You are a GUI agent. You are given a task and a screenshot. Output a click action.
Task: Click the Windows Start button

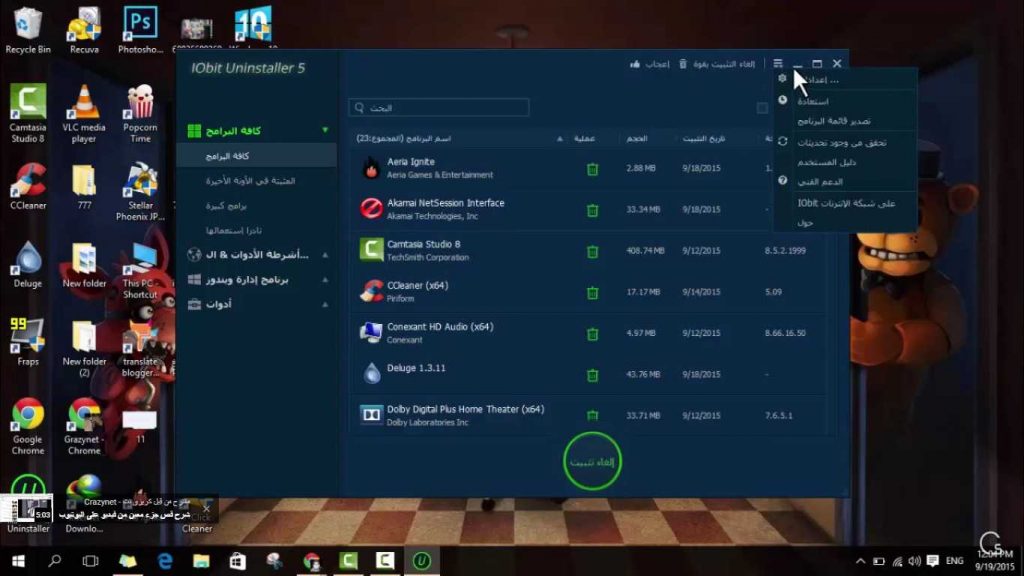tap(18, 560)
